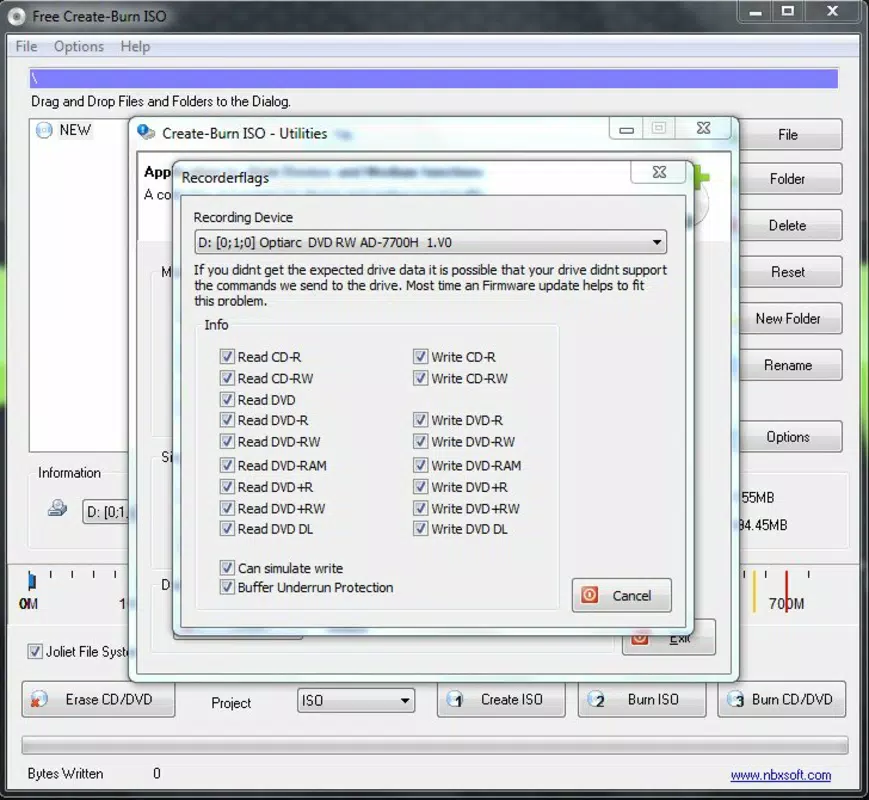Viewport: 869px width, 800px height.
Task: Toggle Can simulate write checkbox
Action: (227, 568)
